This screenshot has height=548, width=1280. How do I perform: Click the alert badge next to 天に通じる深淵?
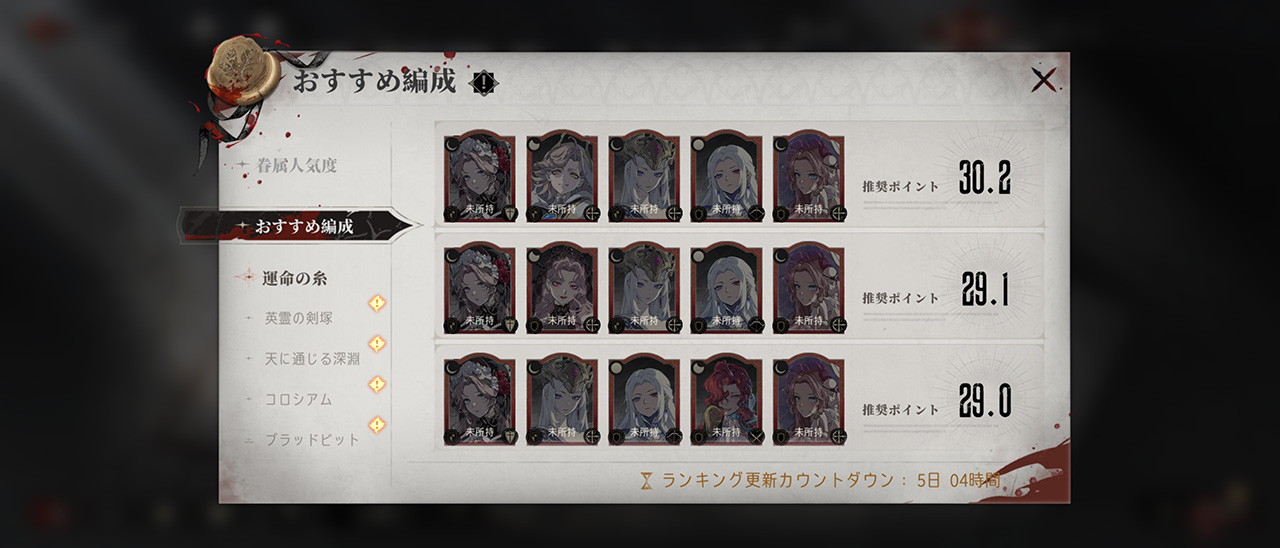tap(377, 343)
